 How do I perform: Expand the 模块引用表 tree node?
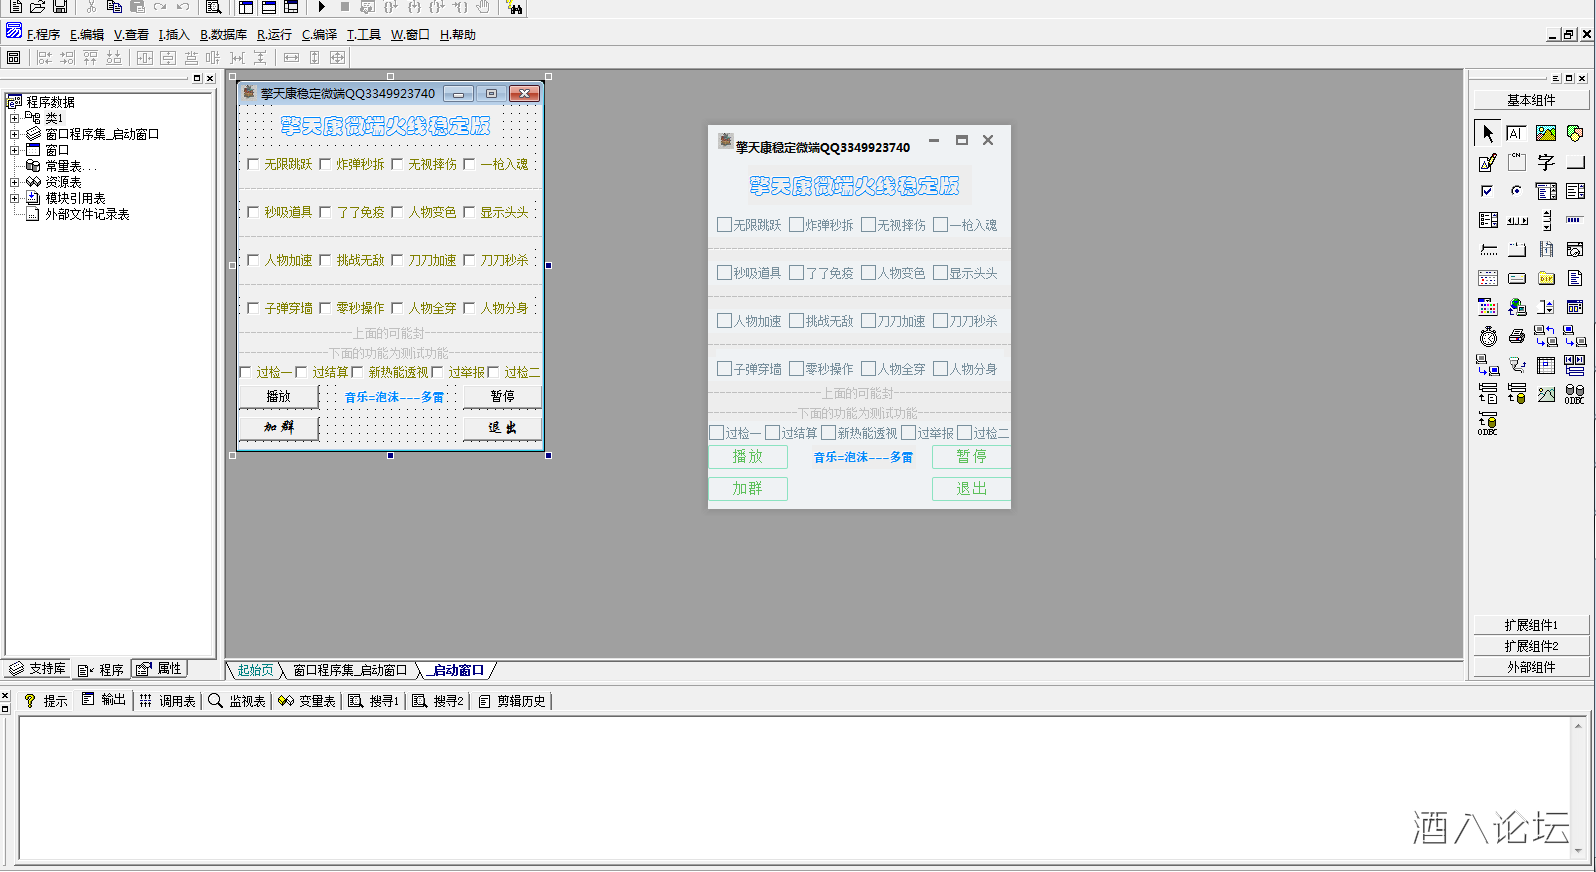point(14,198)
